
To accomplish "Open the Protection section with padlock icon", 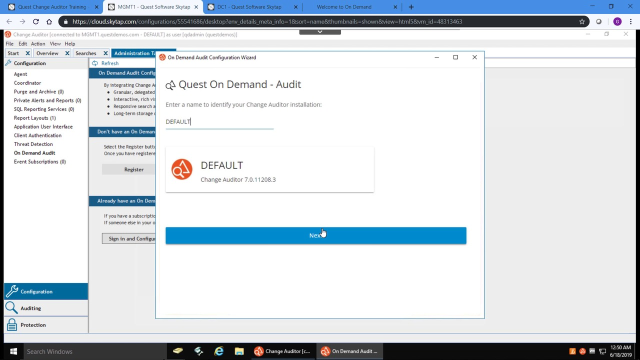I will coord(46,325).
